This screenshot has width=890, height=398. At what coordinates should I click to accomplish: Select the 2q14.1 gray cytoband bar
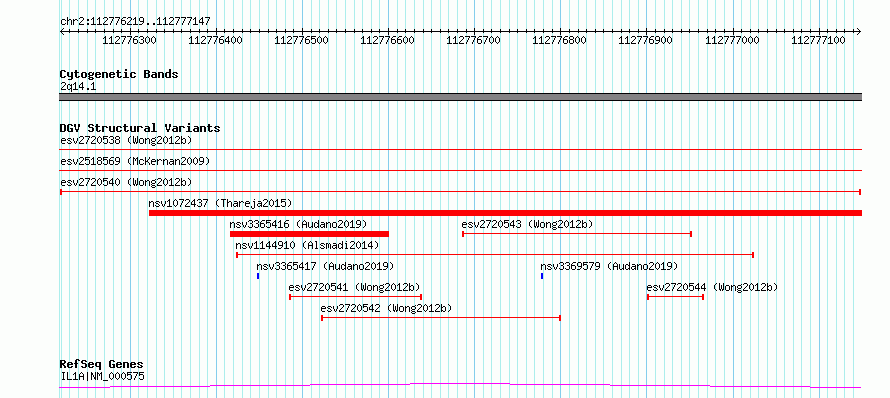(x=460, y=97)
